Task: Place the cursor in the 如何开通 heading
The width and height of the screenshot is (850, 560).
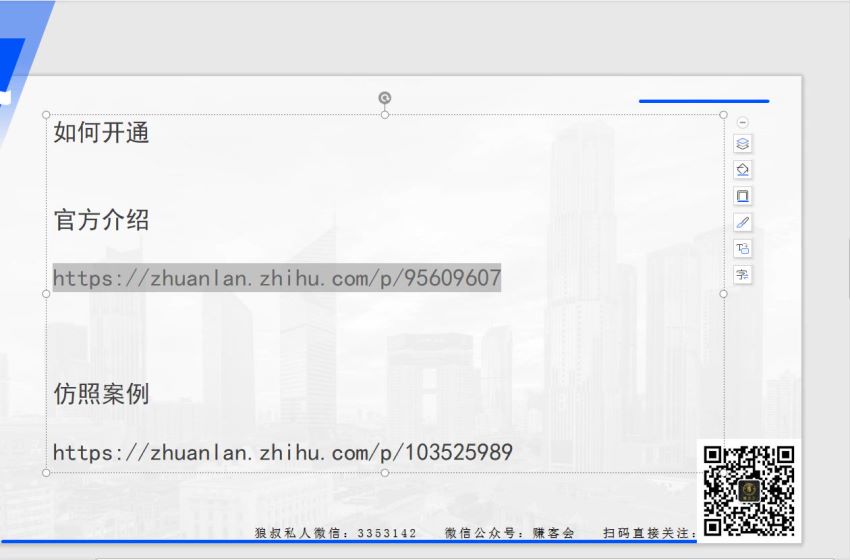Action: point(101,133)
